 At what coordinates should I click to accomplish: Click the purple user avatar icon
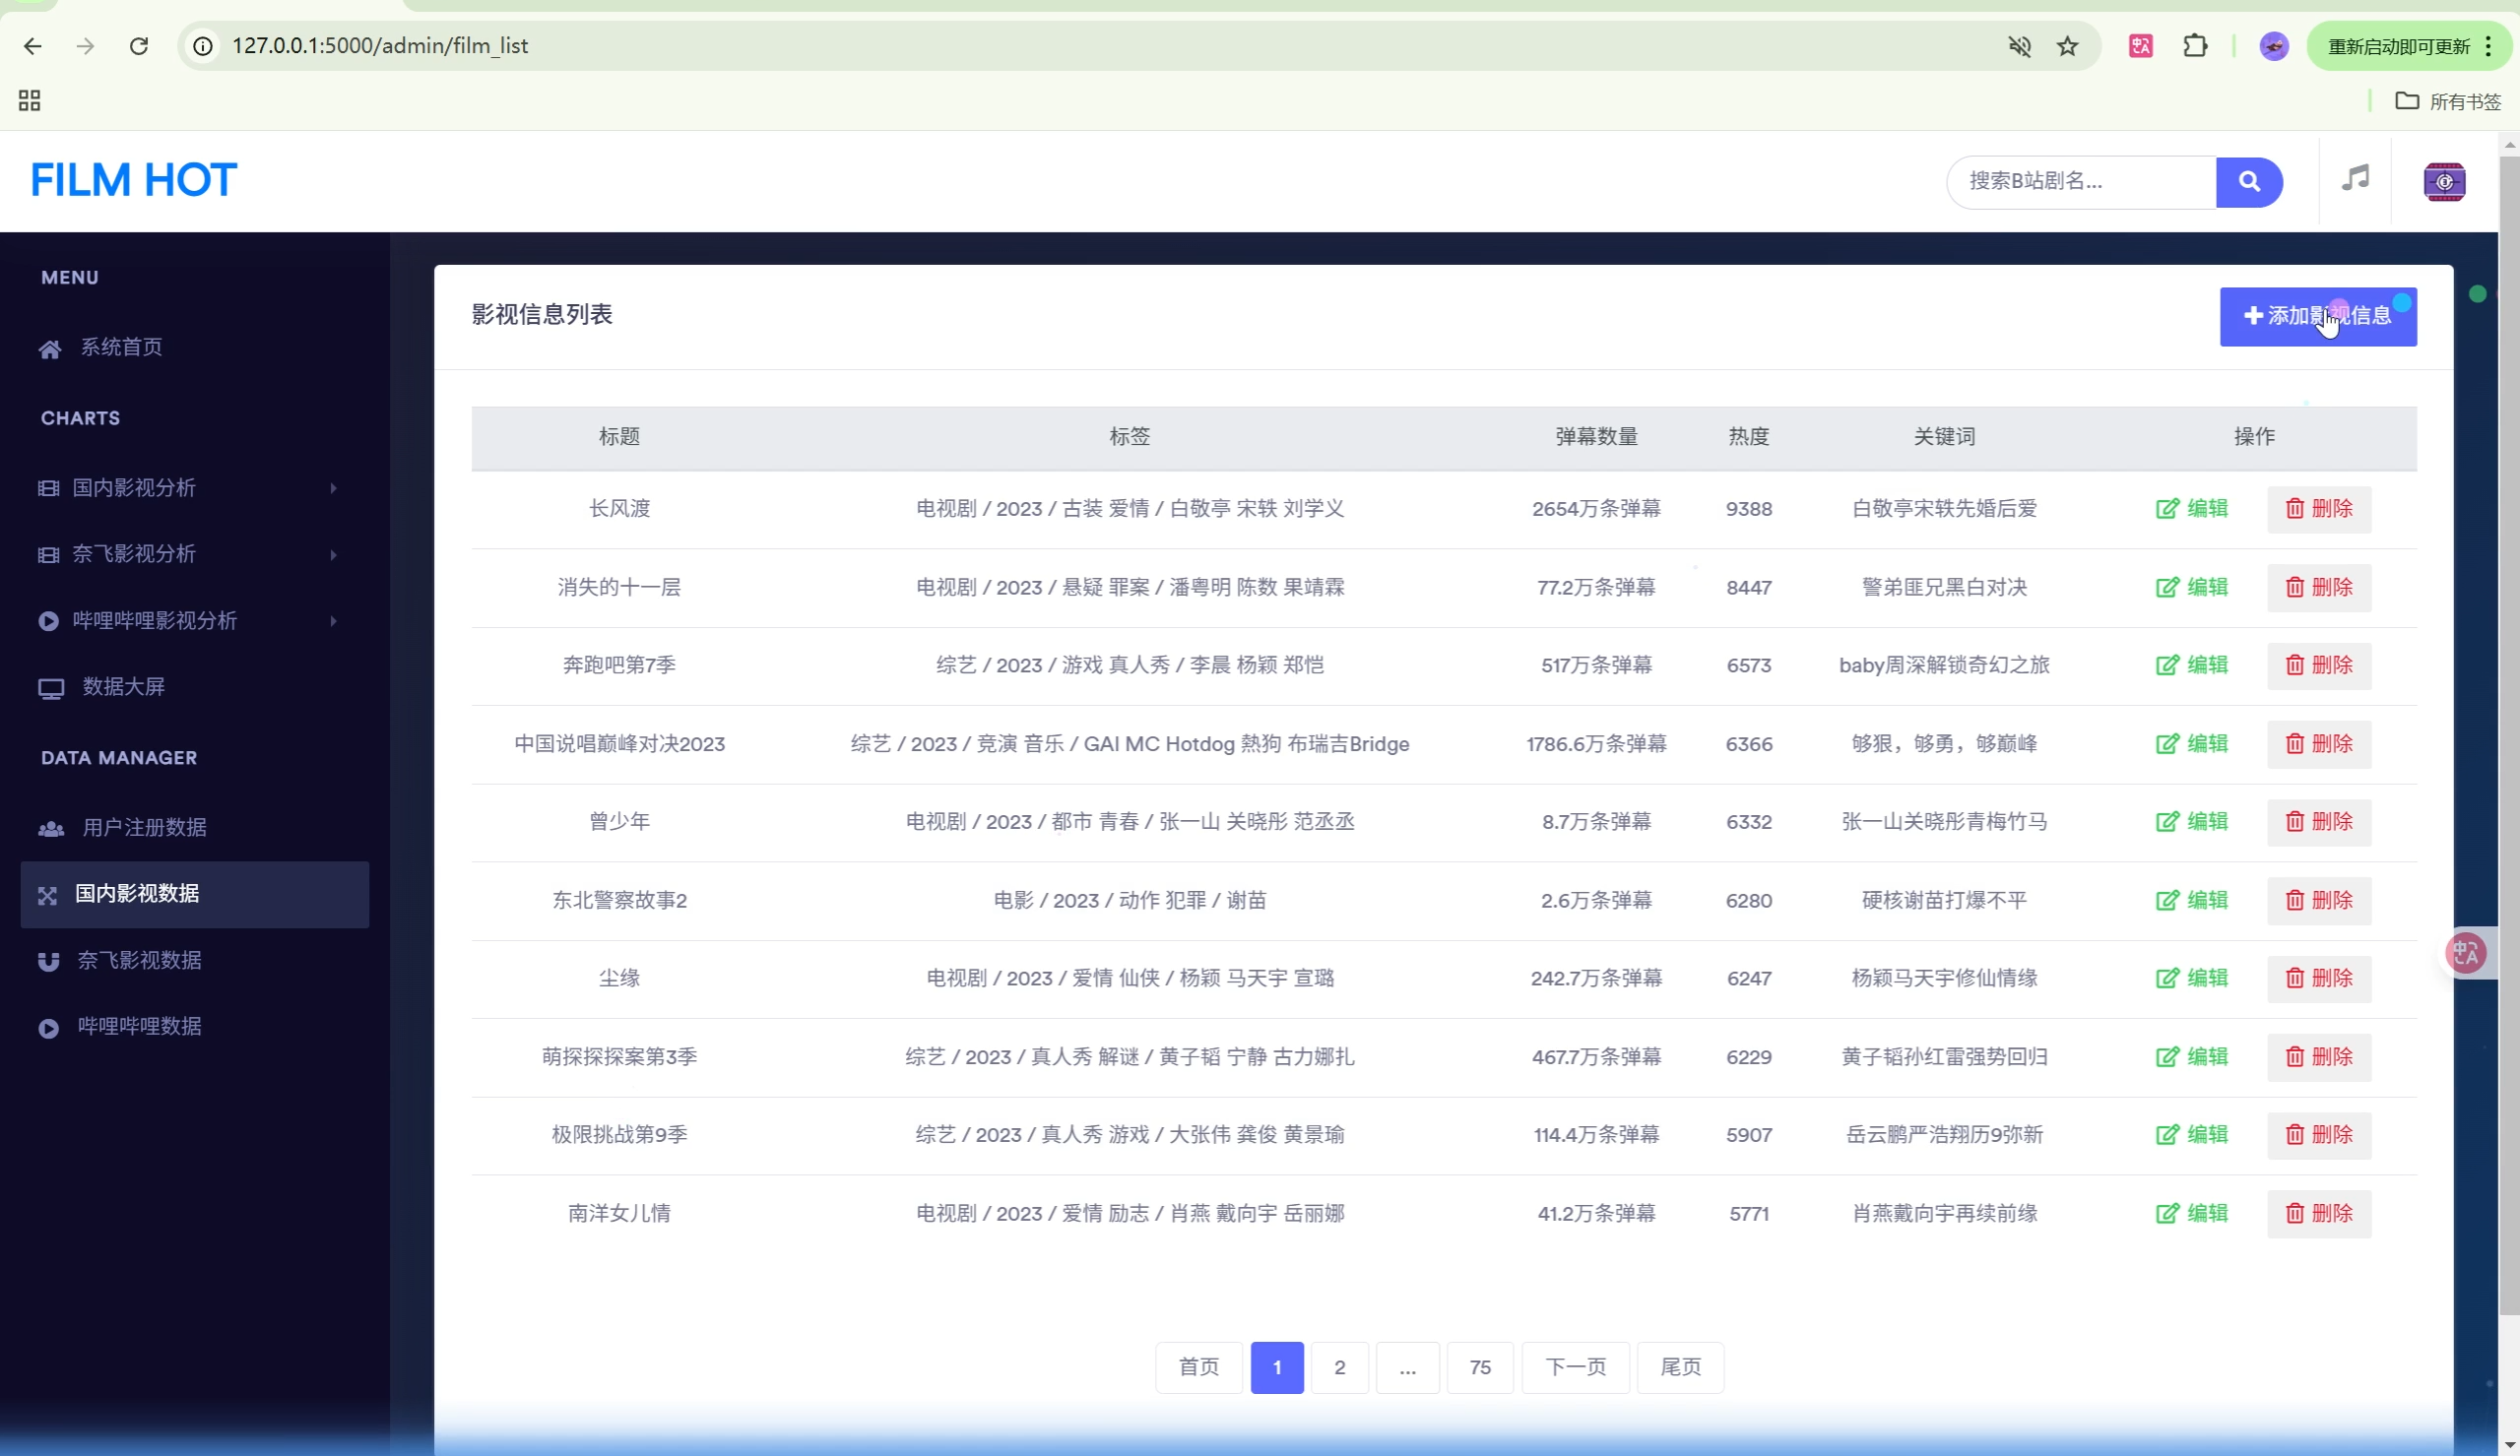[2443, 182]
